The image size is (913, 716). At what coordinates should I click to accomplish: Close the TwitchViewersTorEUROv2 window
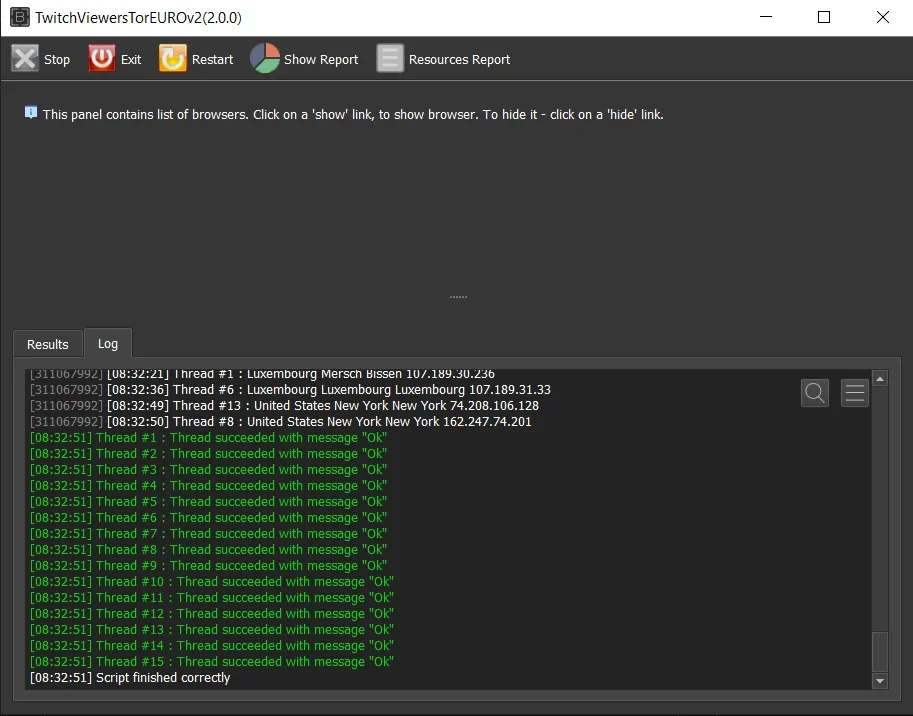883,17
